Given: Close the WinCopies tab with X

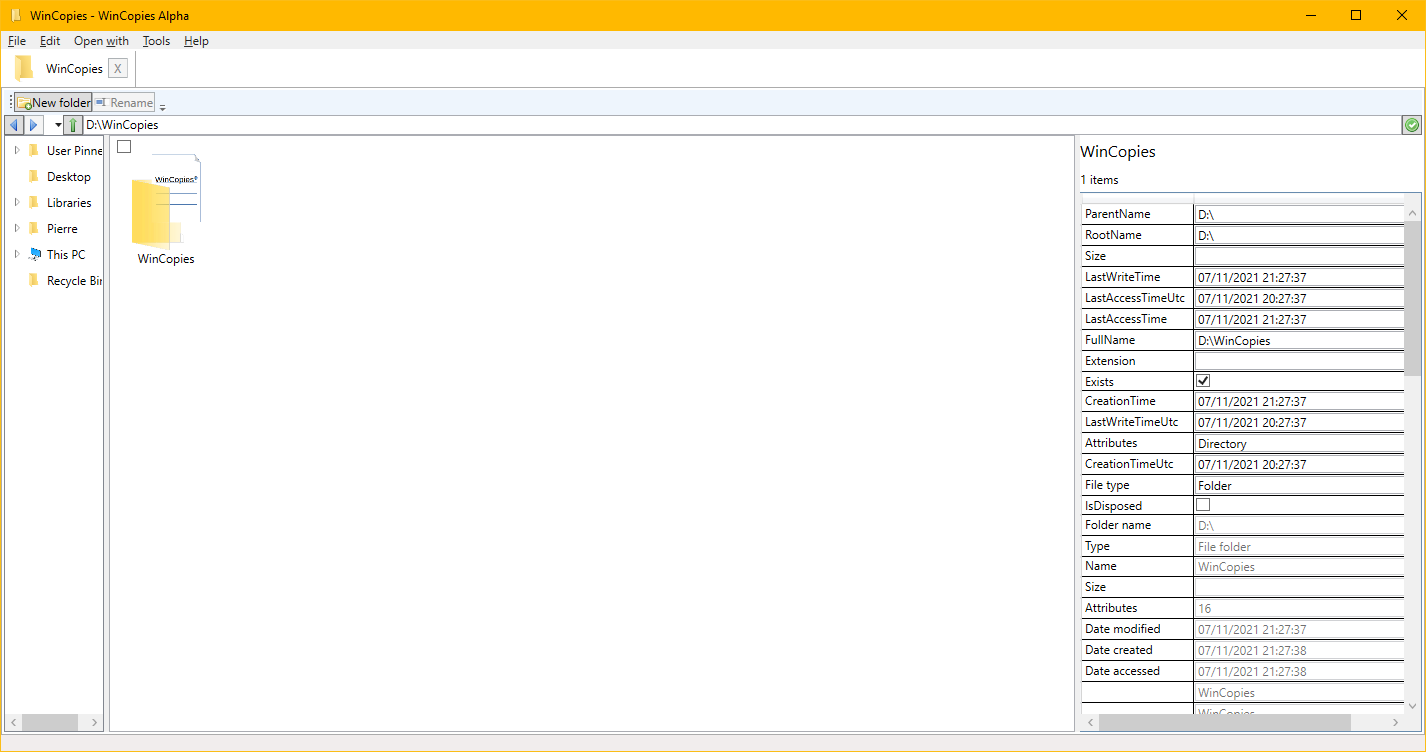Looking at the screenshot, I should [x=118, y=69].
